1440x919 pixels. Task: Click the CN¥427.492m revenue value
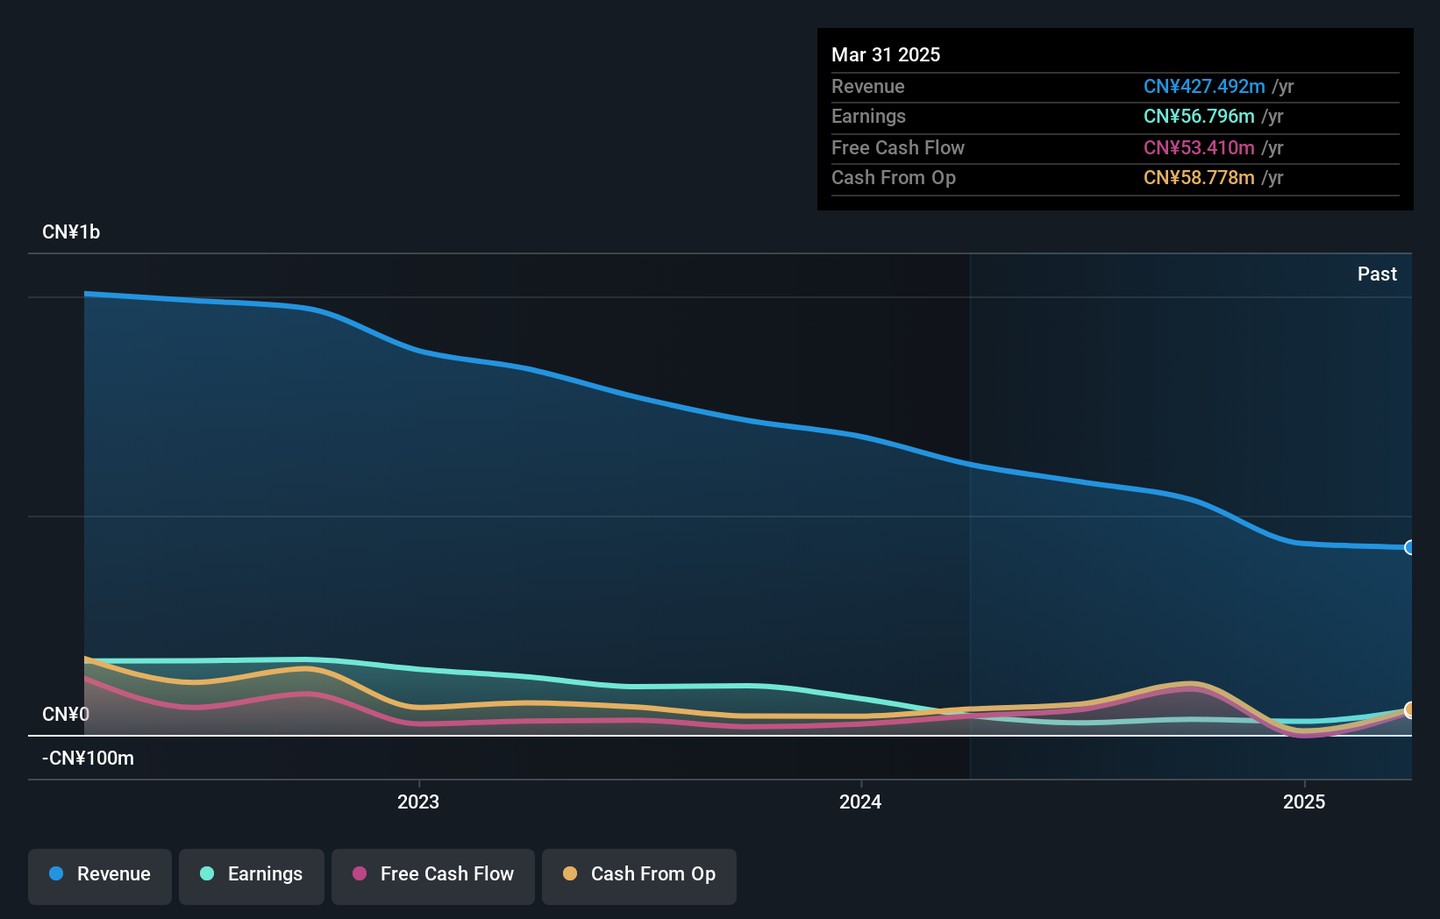tap(1204, 87)
